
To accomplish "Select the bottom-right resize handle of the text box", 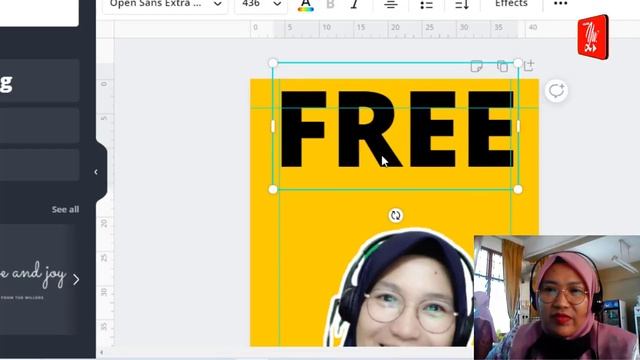I will (x=518, y=189).
